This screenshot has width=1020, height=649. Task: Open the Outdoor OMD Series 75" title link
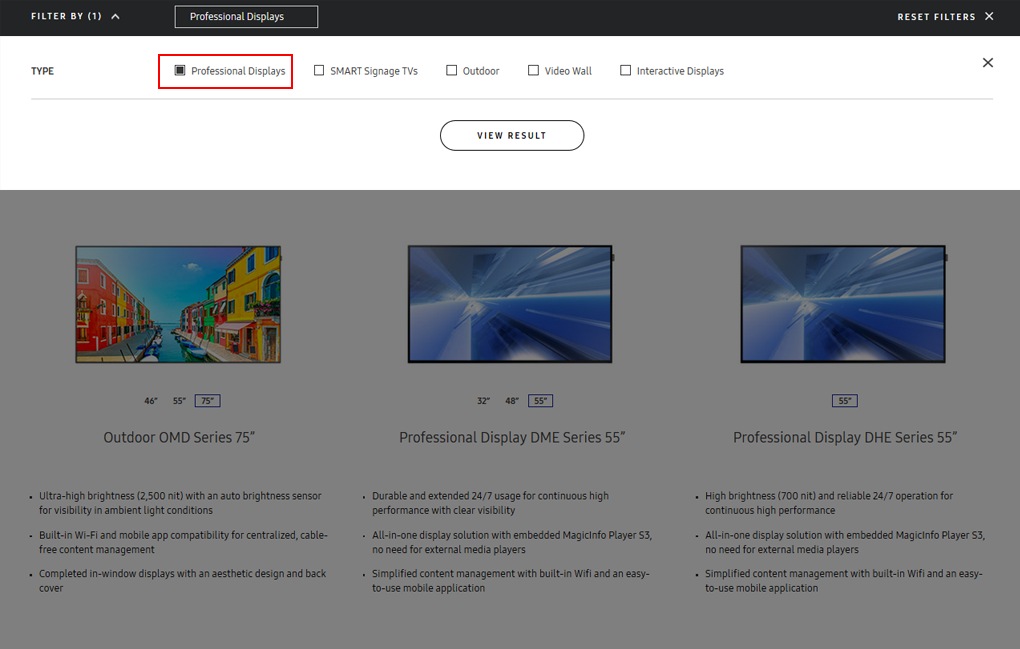[179, 438]
